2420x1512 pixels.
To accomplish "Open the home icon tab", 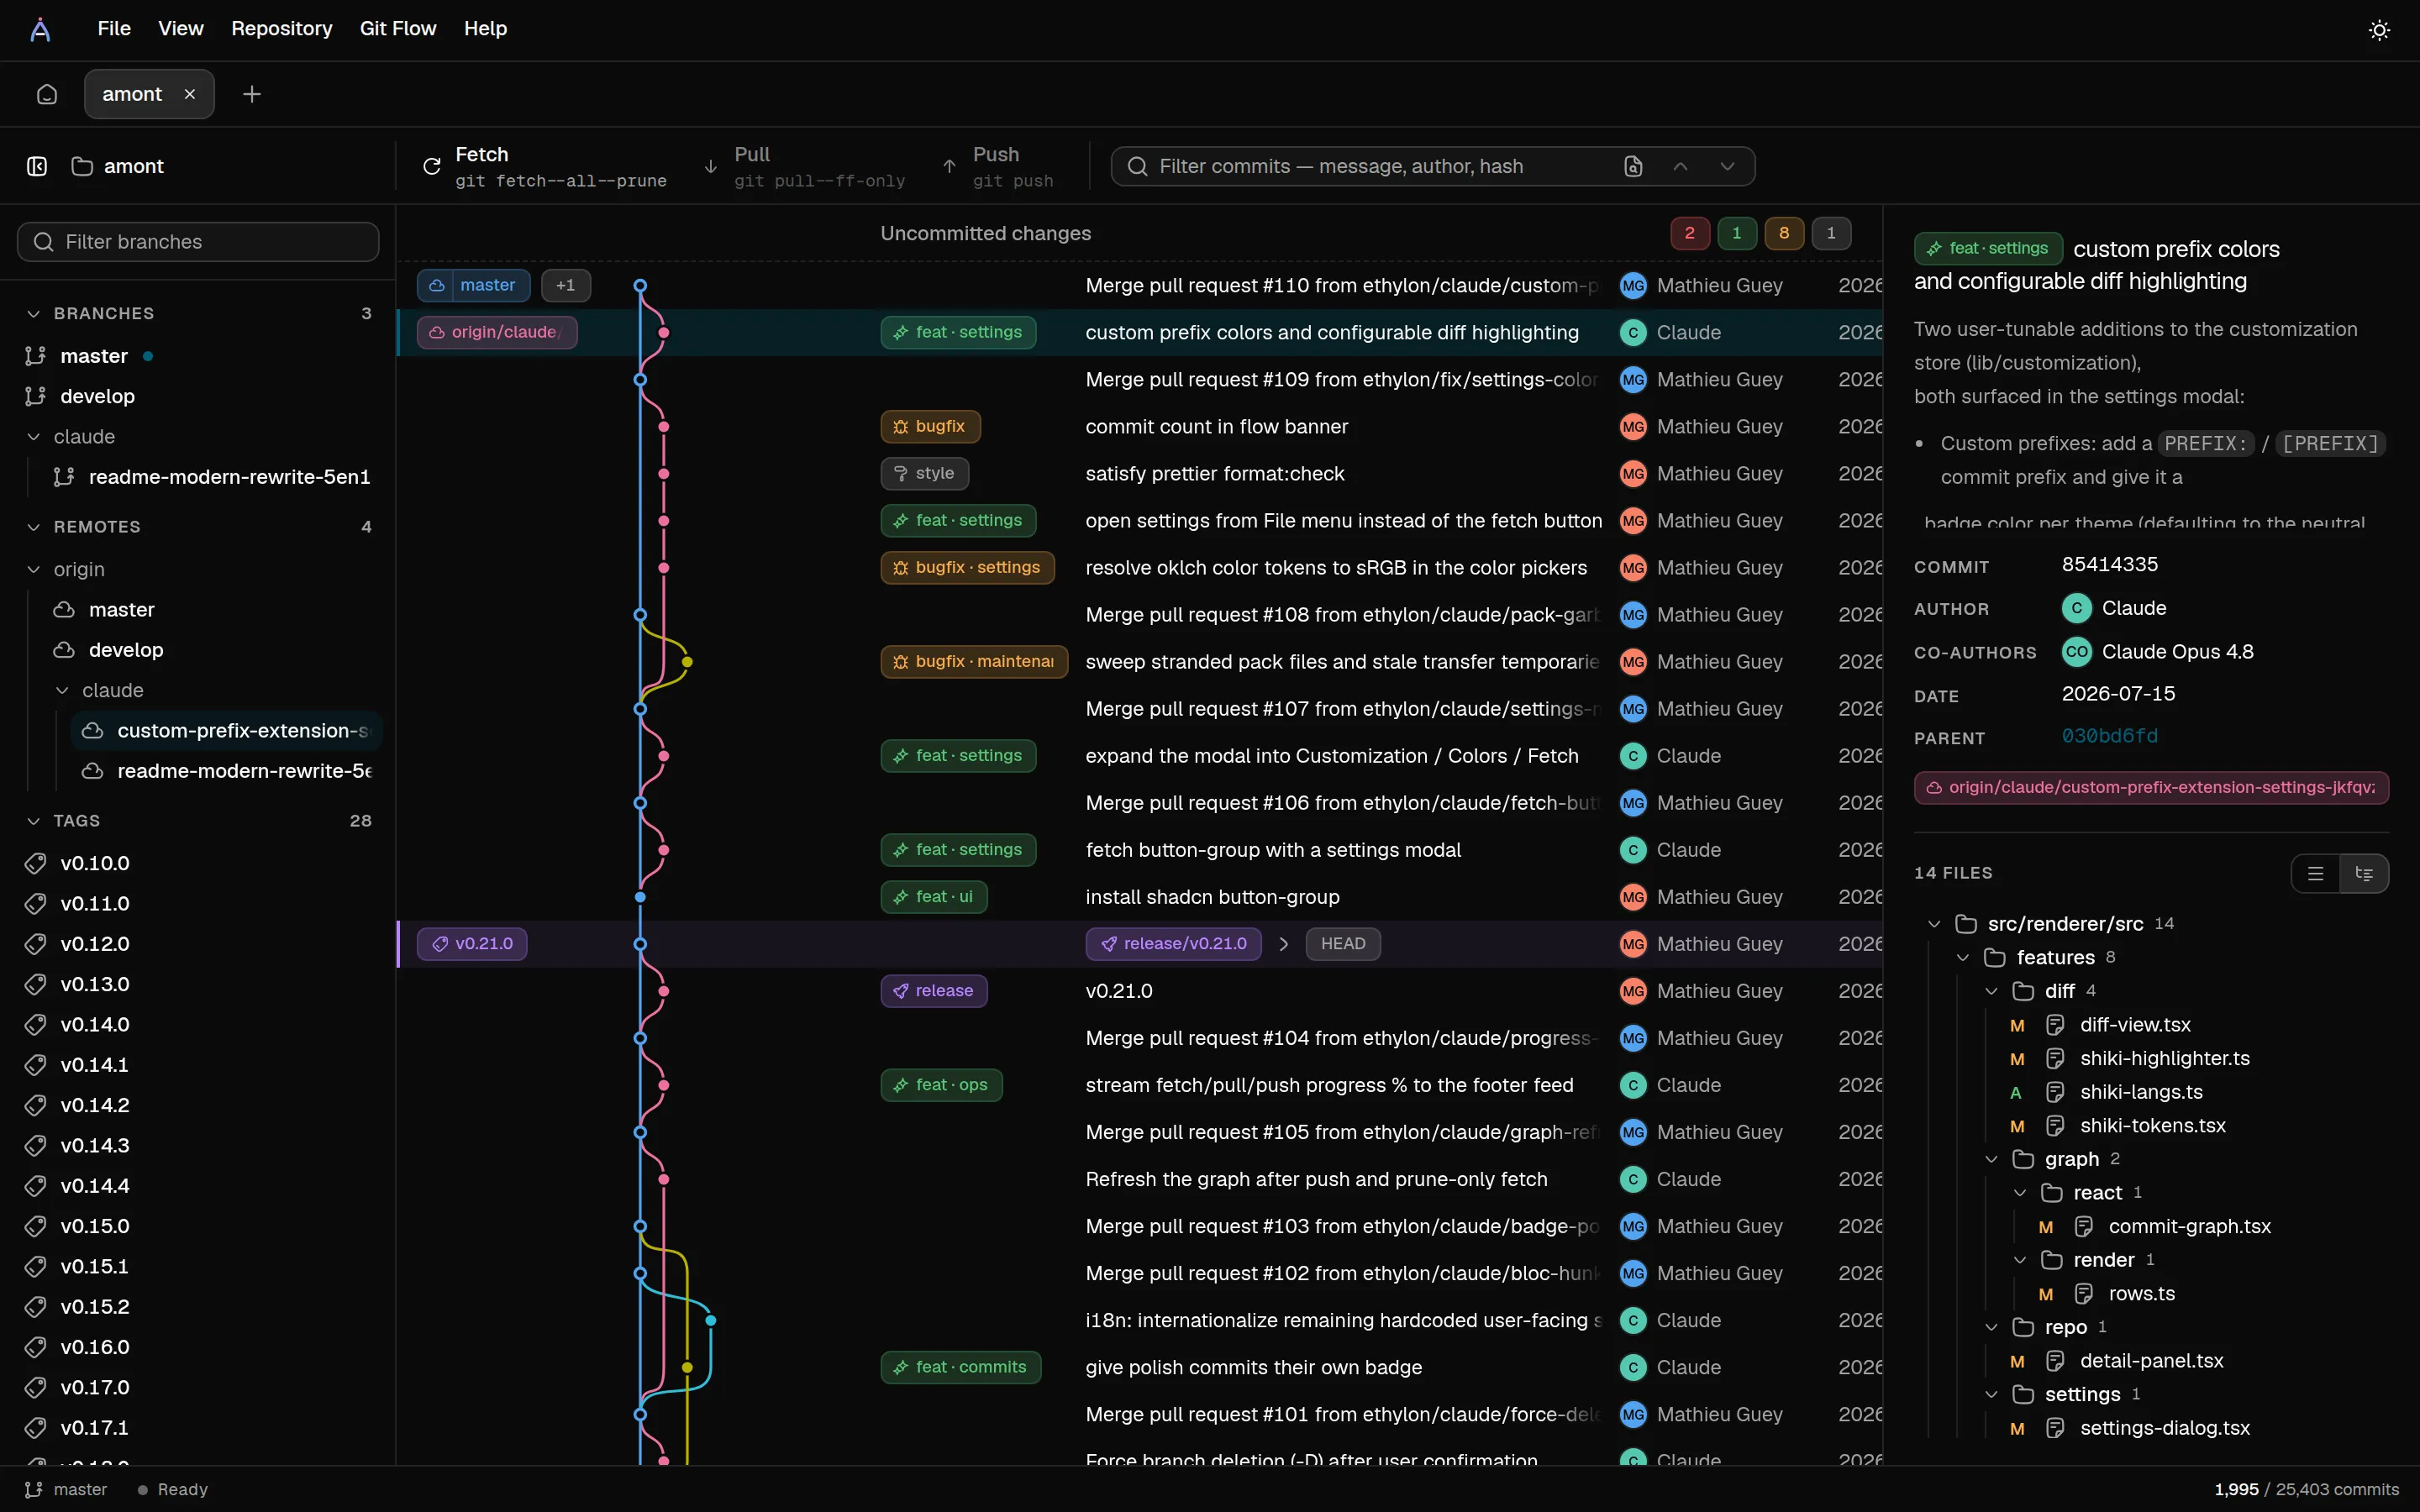I will point(47,94).
